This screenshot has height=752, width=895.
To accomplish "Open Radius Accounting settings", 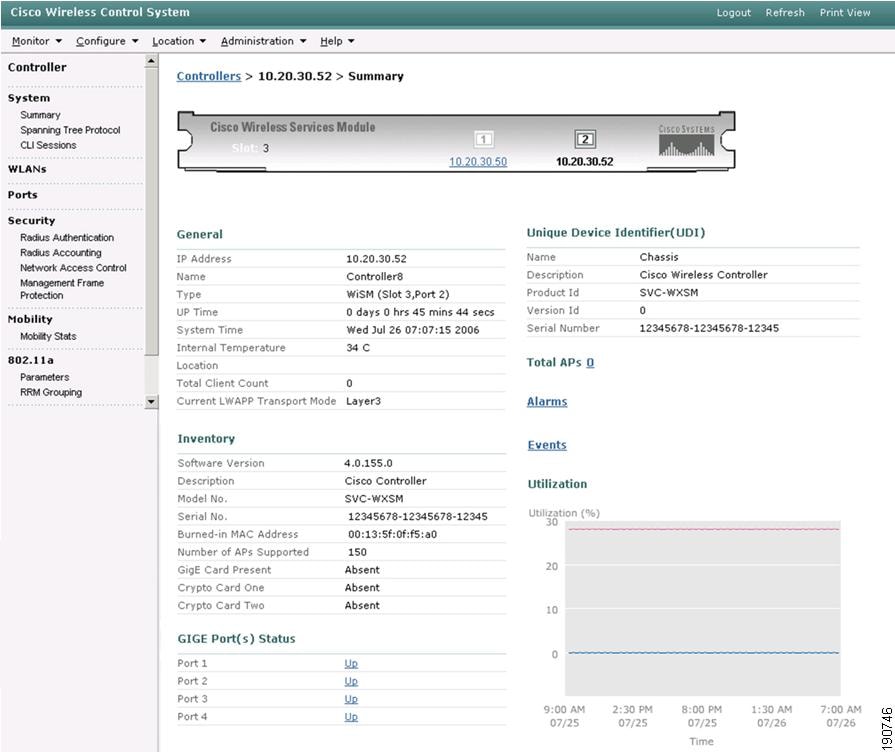I will point(61,252).
